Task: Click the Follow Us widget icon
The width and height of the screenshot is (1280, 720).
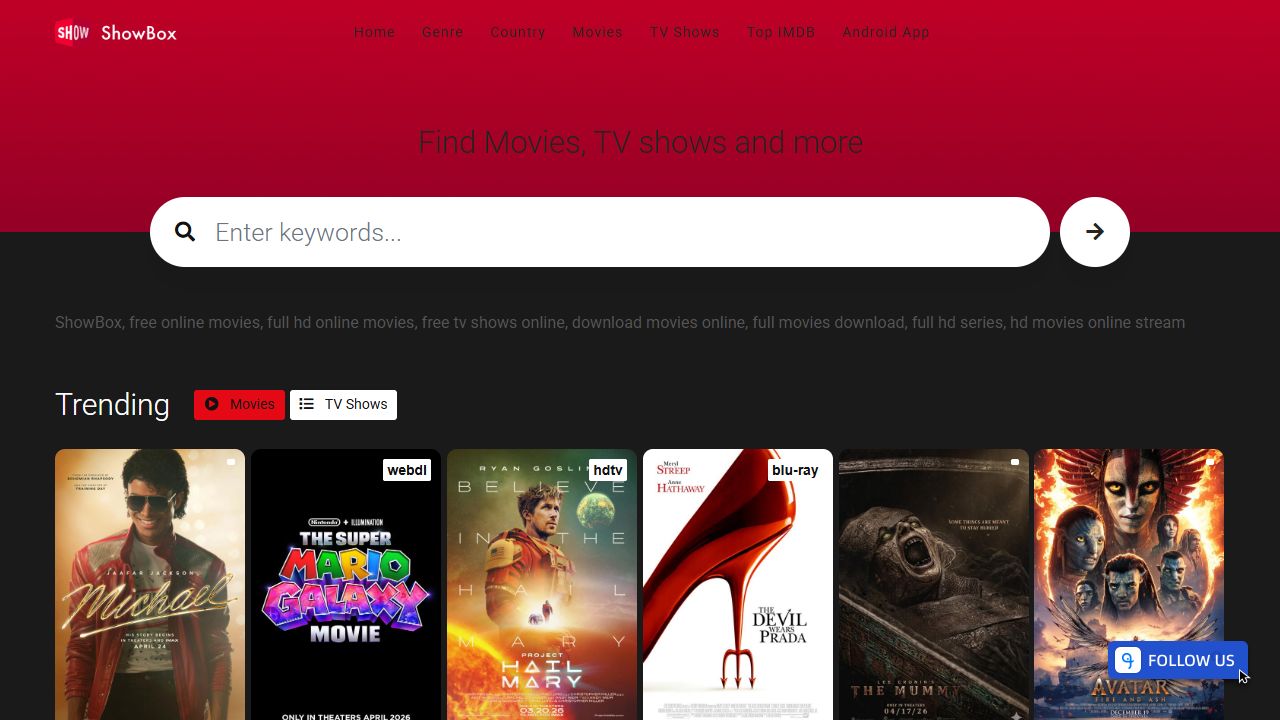Action: point(1128,660)
